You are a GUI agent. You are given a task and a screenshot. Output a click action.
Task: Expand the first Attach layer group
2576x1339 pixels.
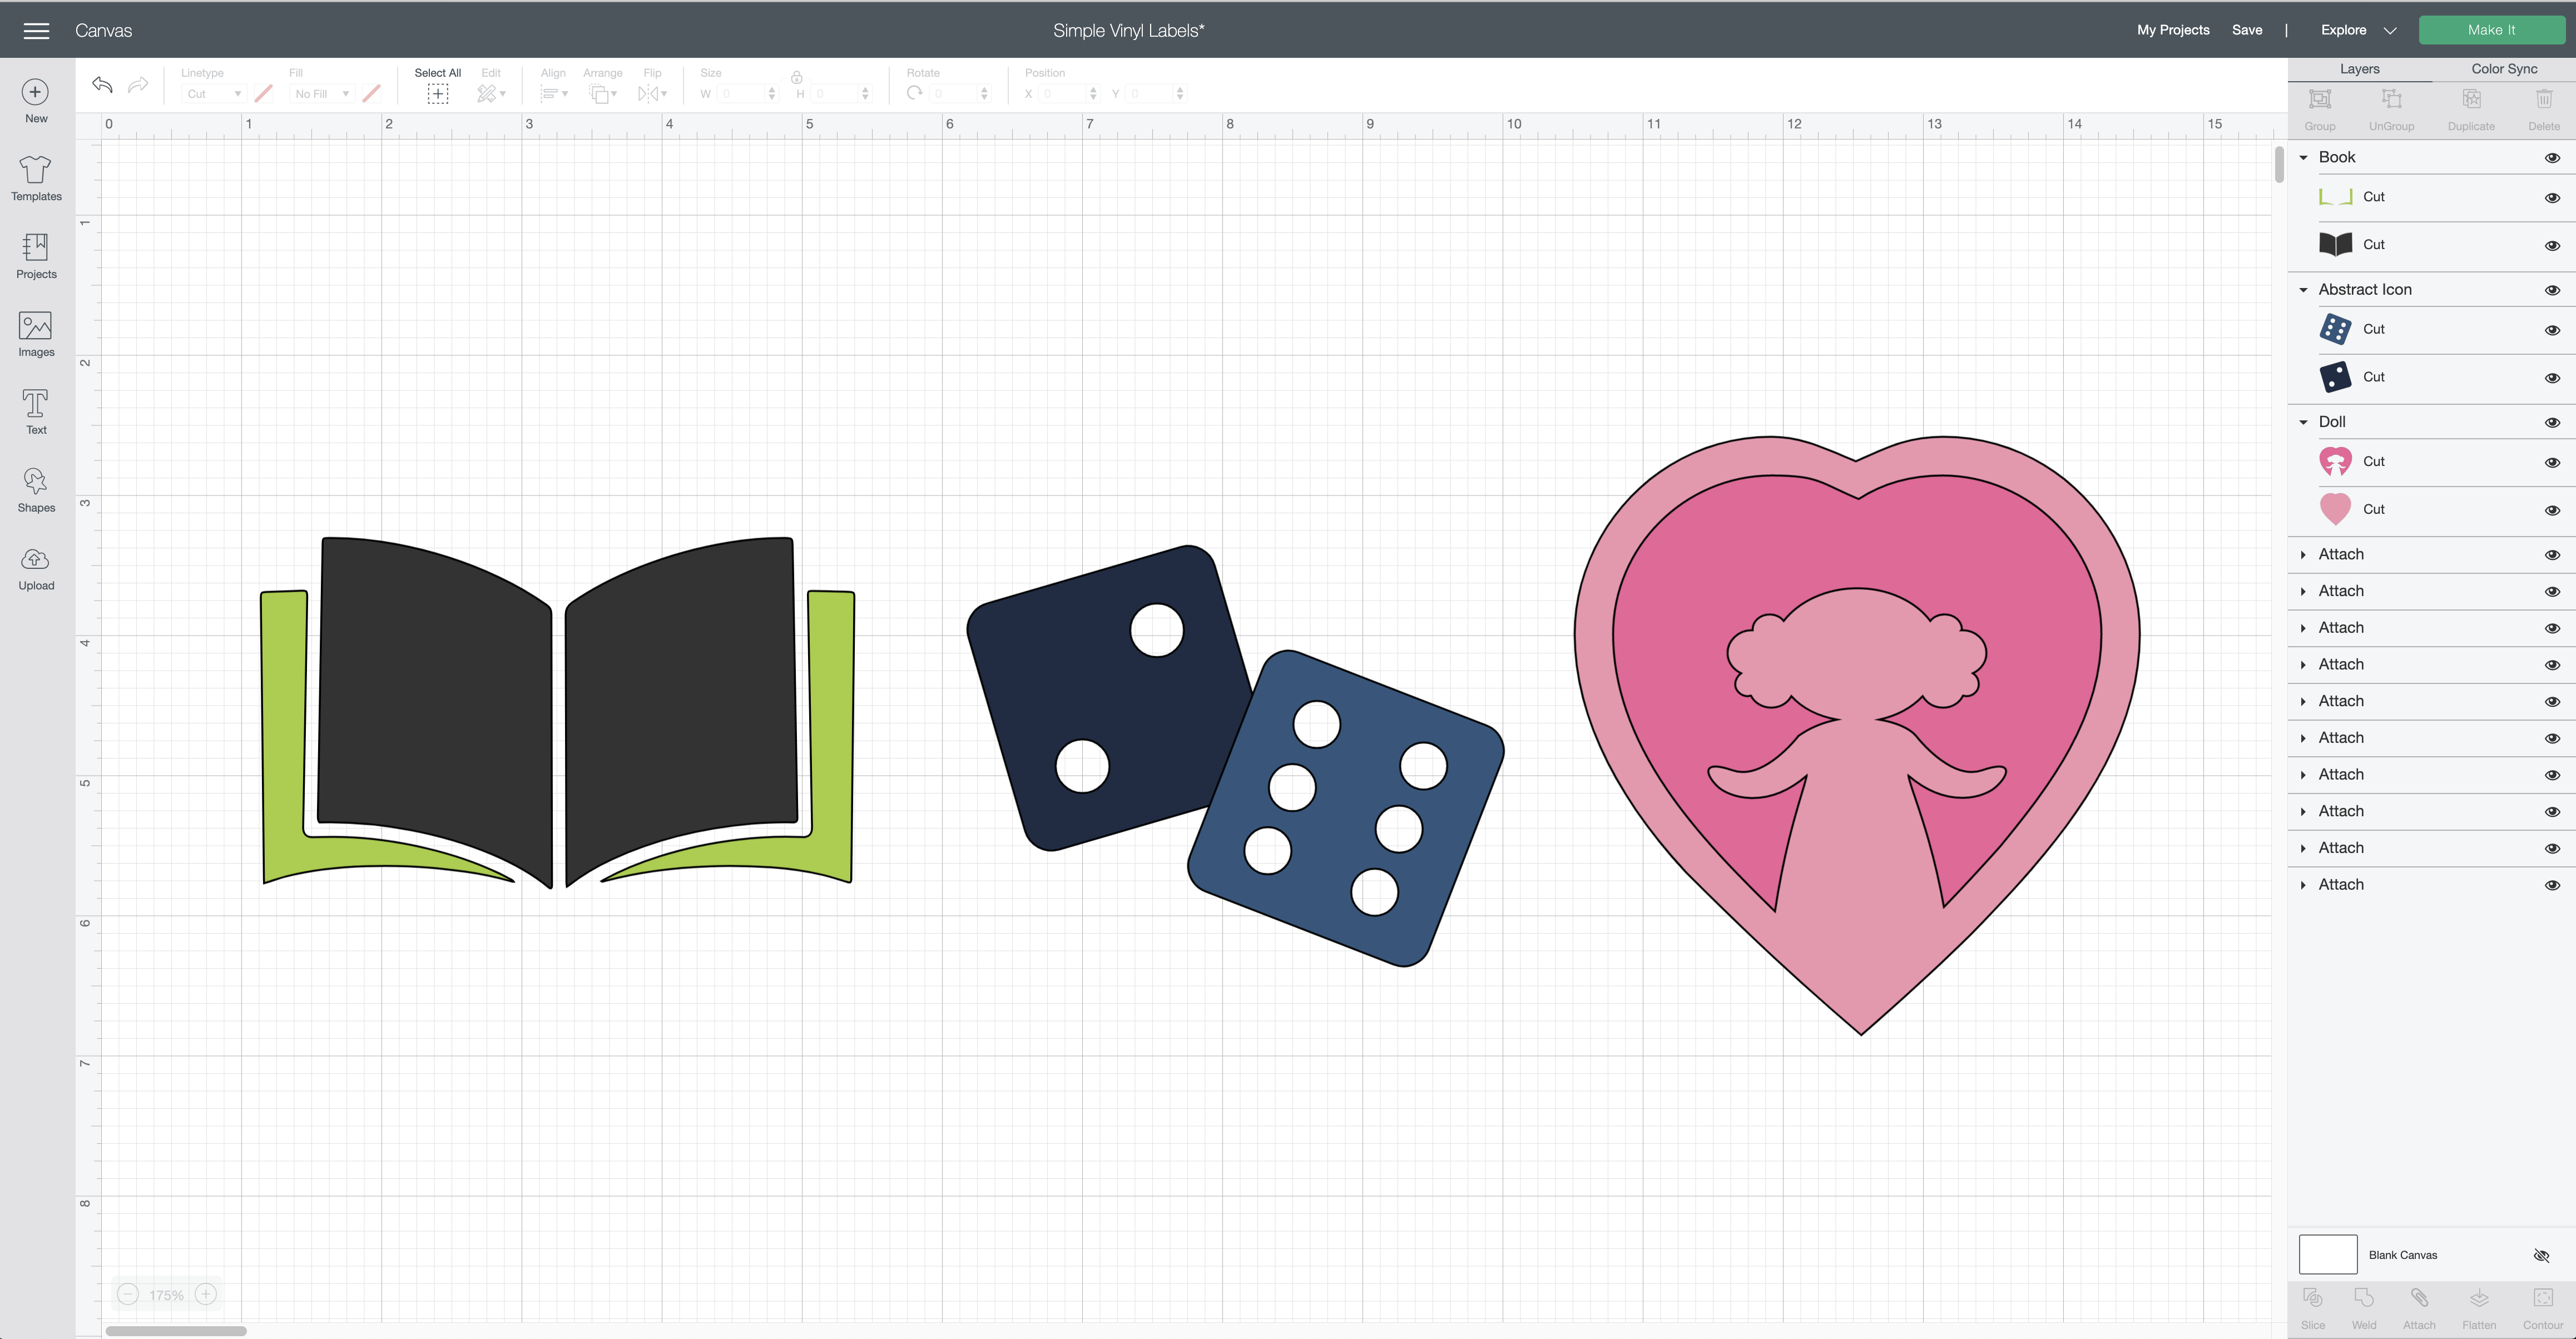(x=2304, y=555)
